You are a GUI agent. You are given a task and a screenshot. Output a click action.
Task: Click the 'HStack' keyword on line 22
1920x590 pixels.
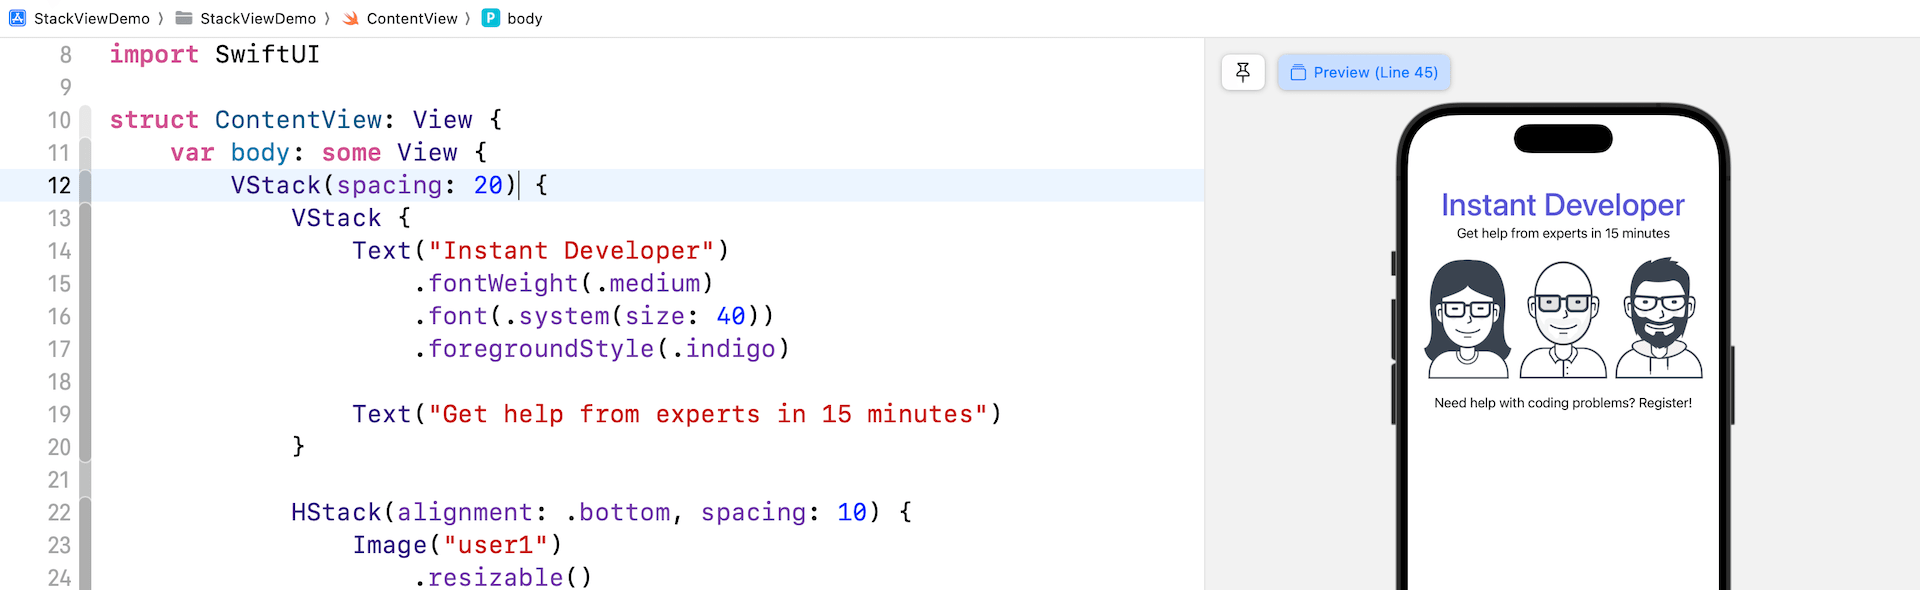(336, 512)
